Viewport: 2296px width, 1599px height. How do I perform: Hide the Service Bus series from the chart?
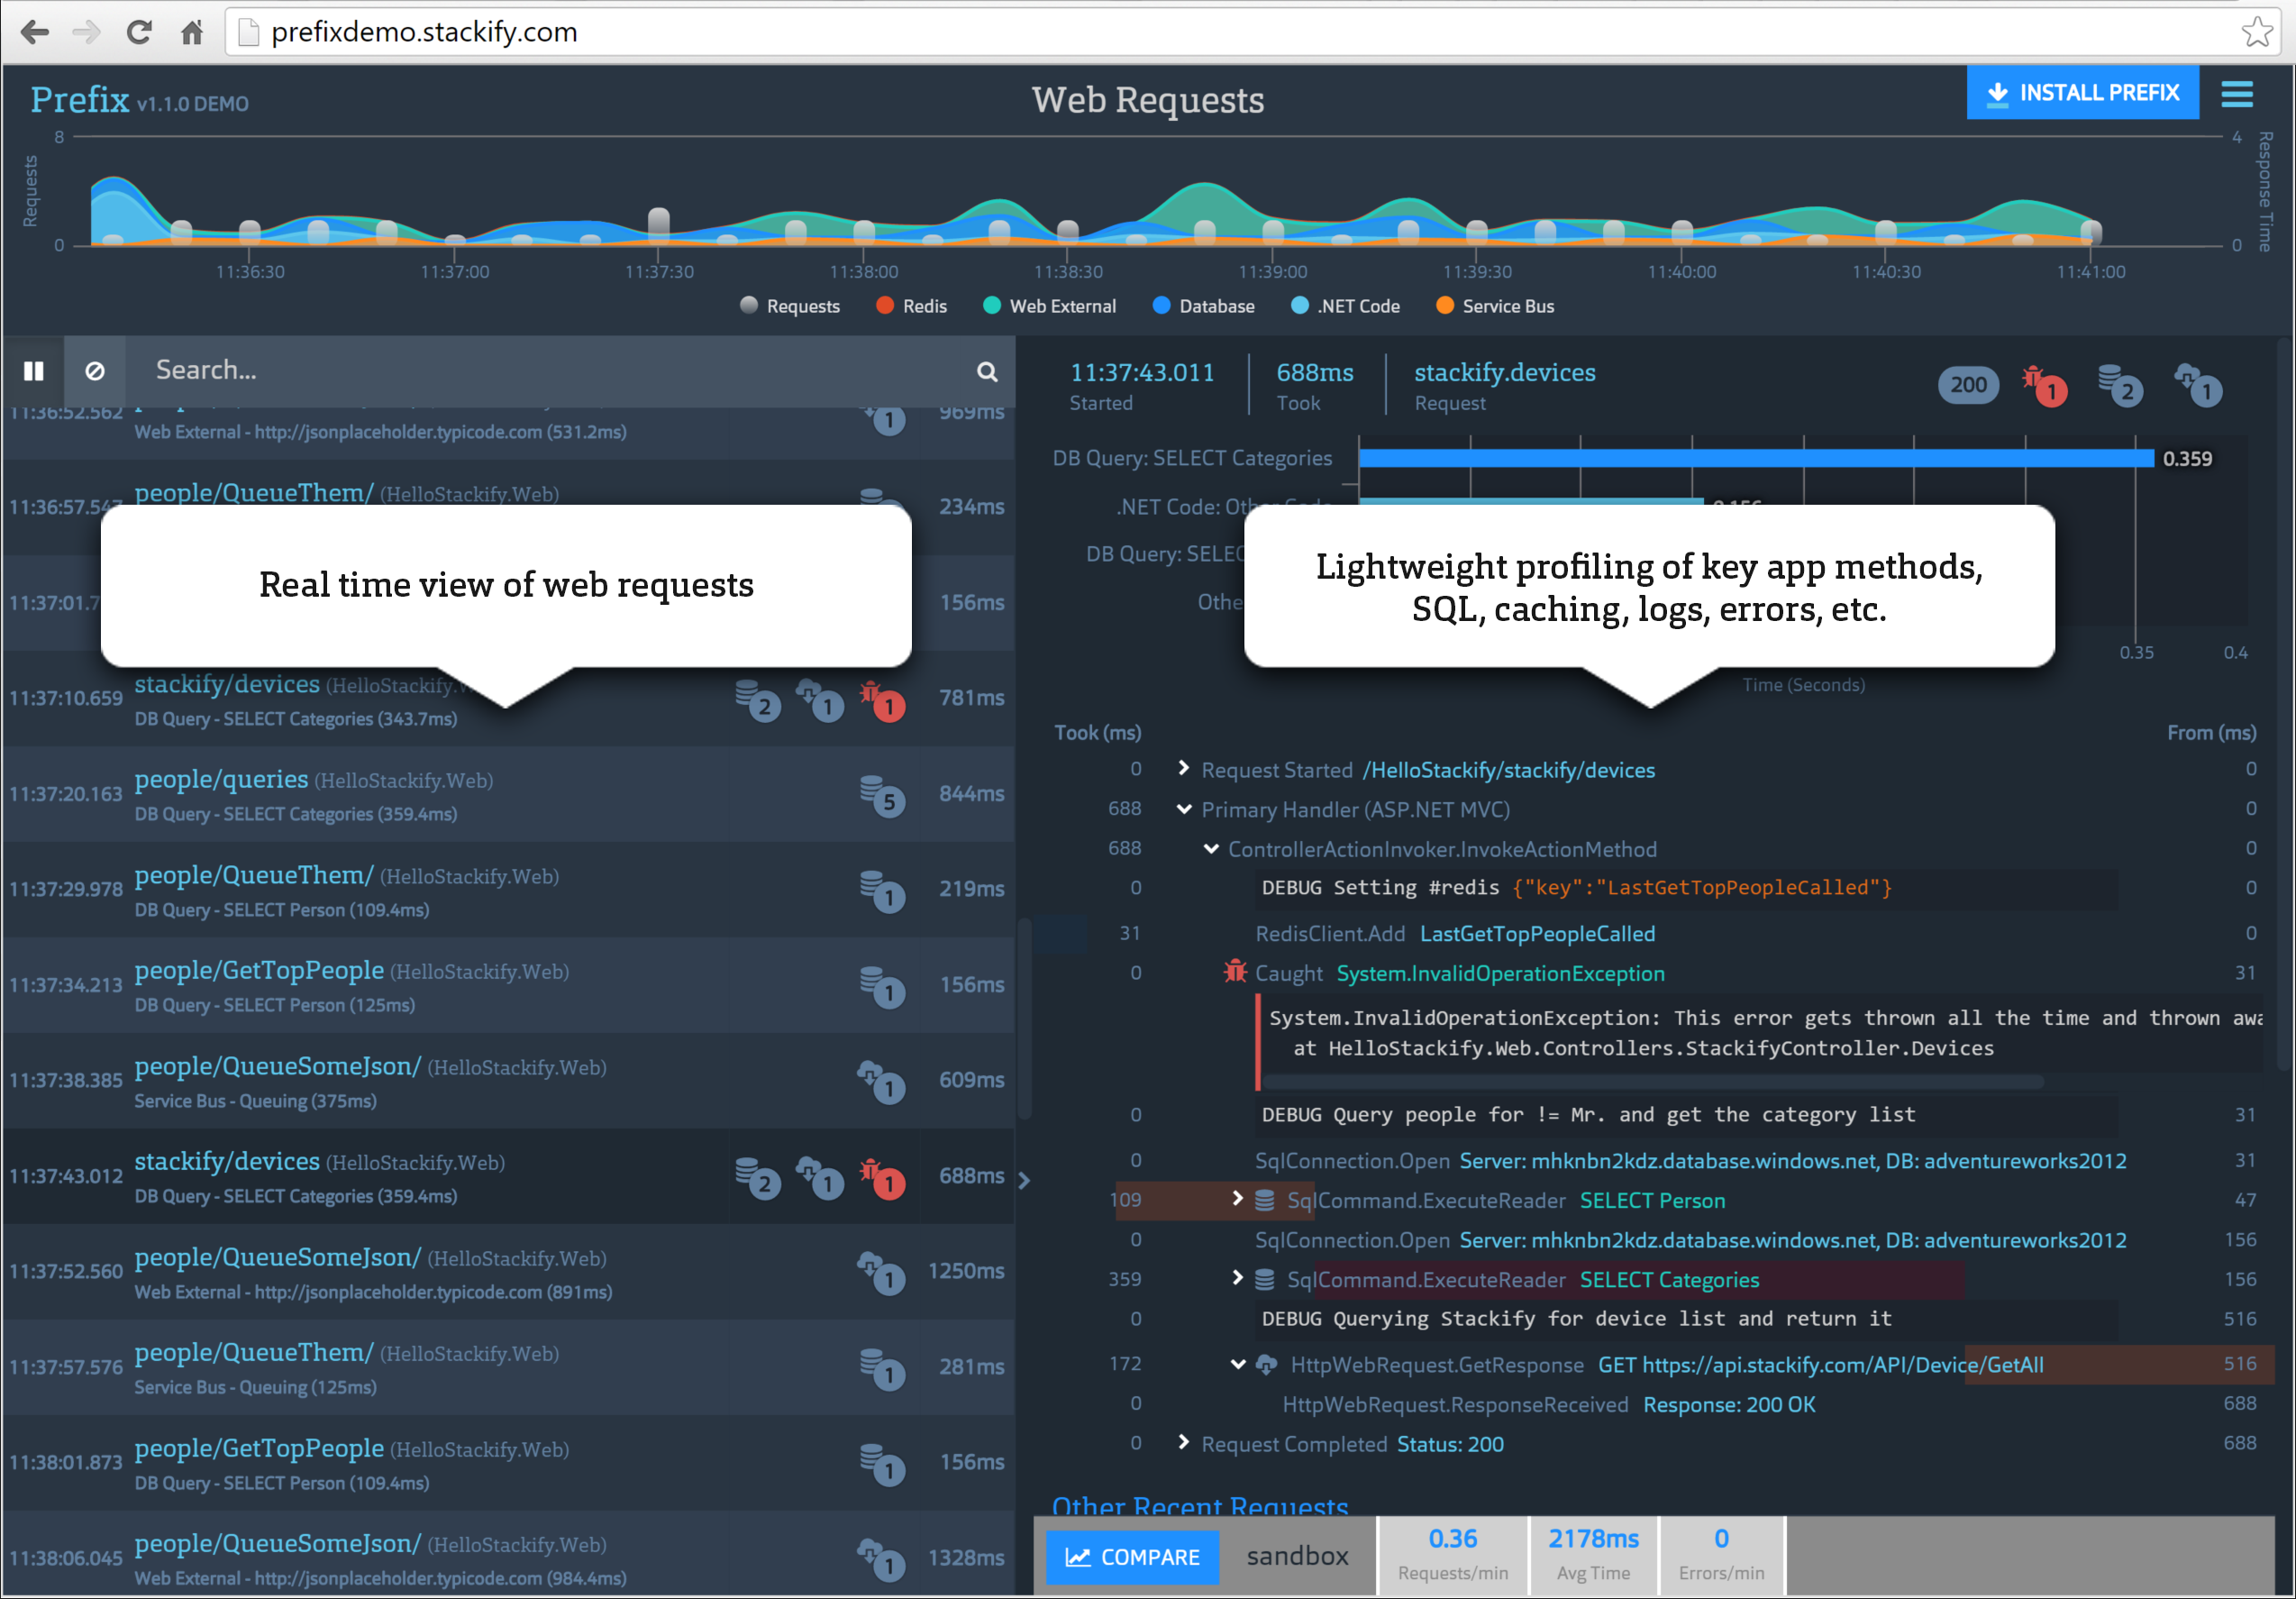coord(1494,306)
